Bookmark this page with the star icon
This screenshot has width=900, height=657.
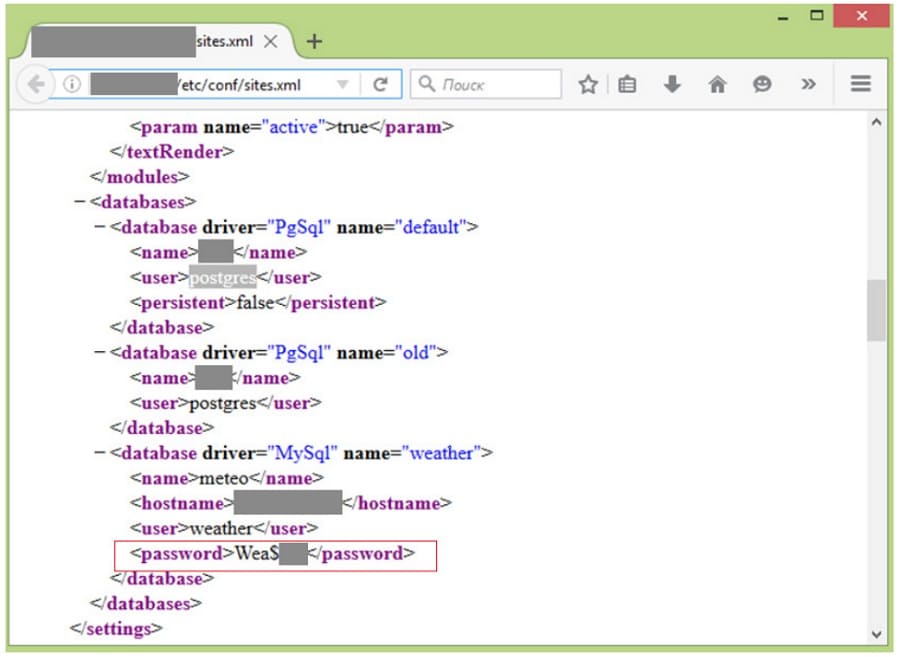588,85
